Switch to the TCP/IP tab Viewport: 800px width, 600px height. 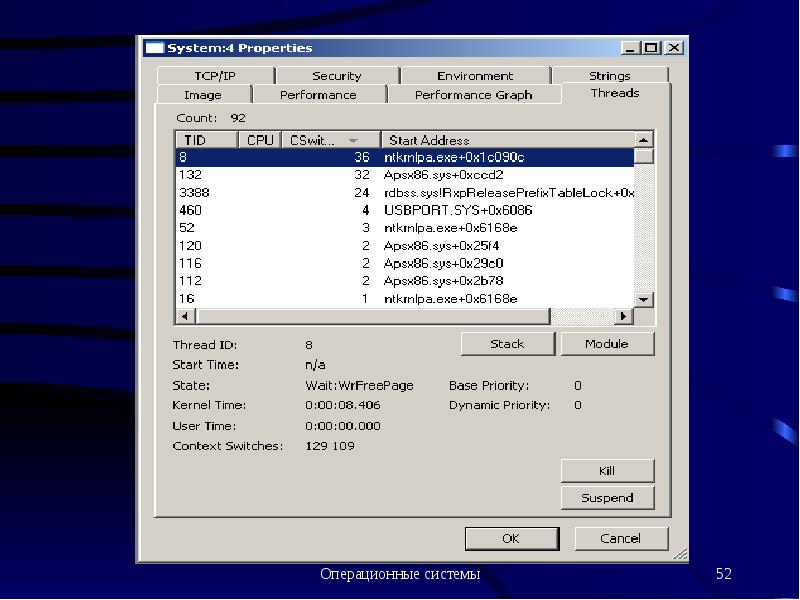tap(214, 76)
